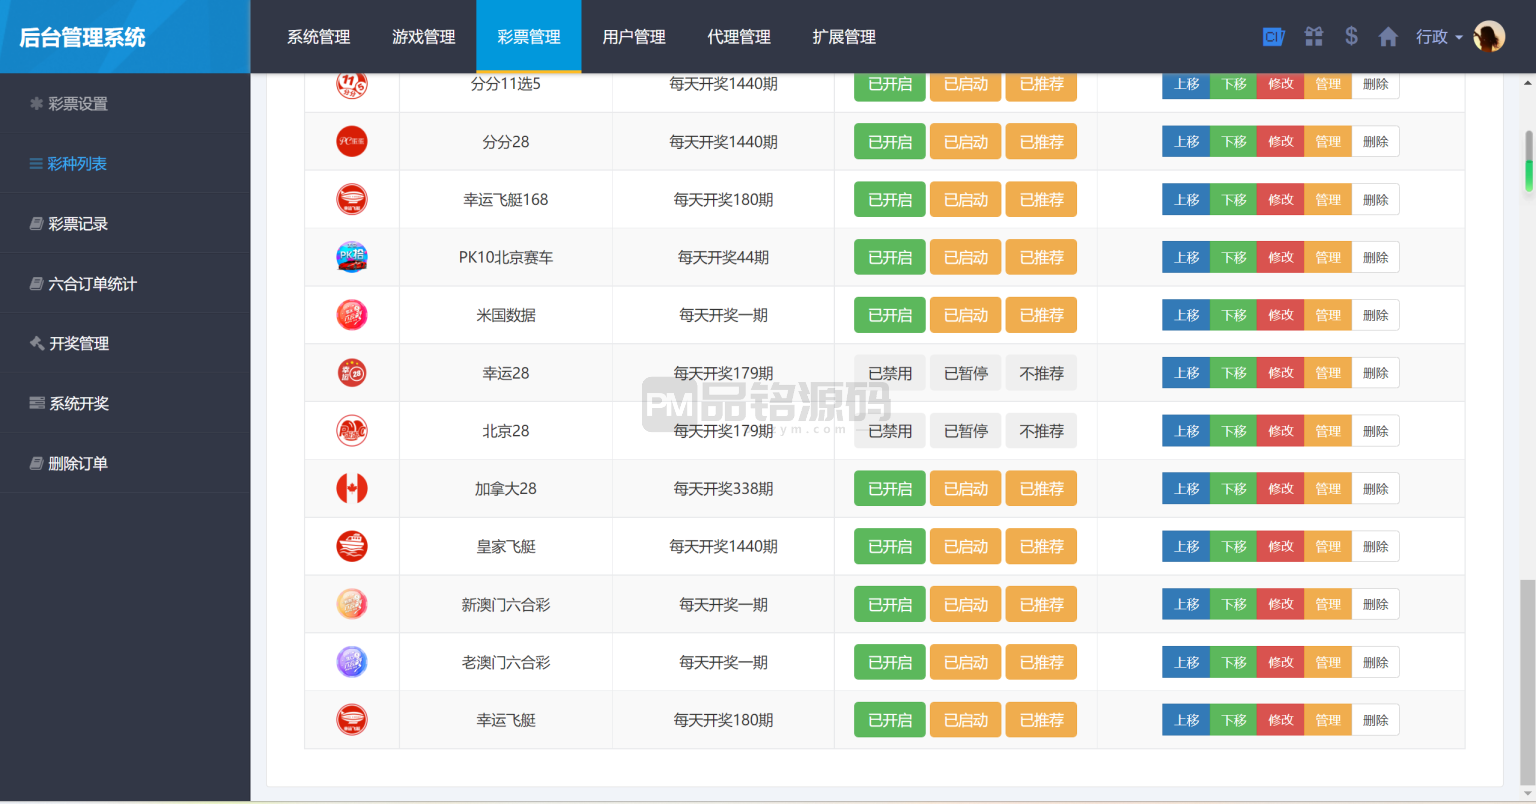Image resolution: width=1536 pixels, height=804 pixels.
Task: Open the 代理管理 top menu
Action: (x=739, y=37)
